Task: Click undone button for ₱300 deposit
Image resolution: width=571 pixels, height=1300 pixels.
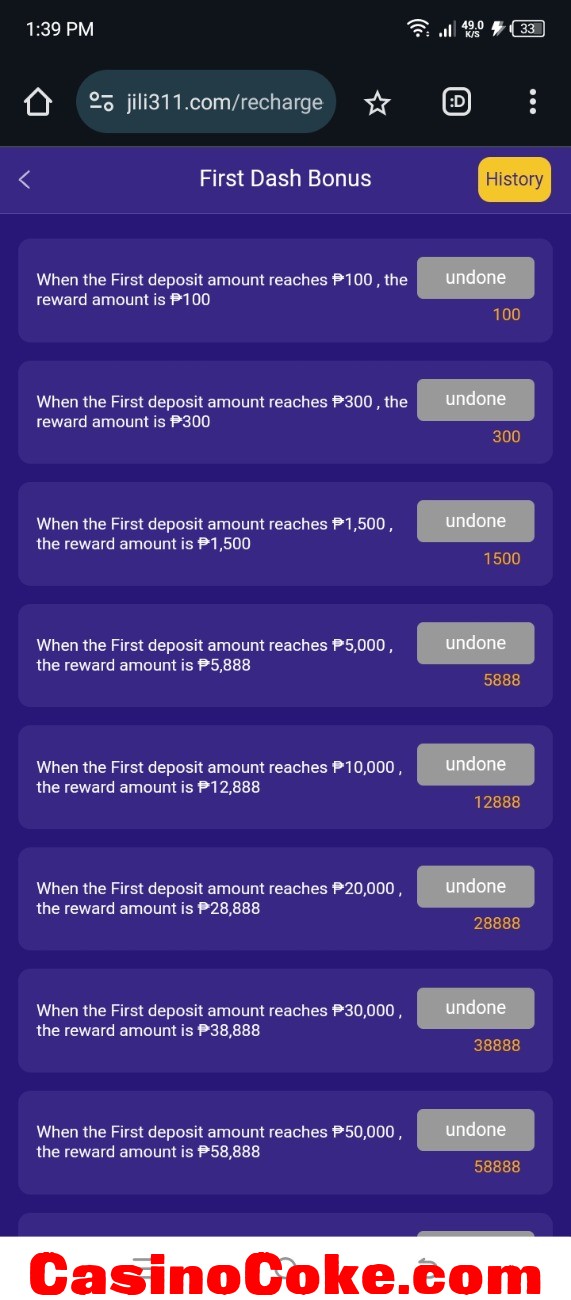Action: tap(476, 400)
